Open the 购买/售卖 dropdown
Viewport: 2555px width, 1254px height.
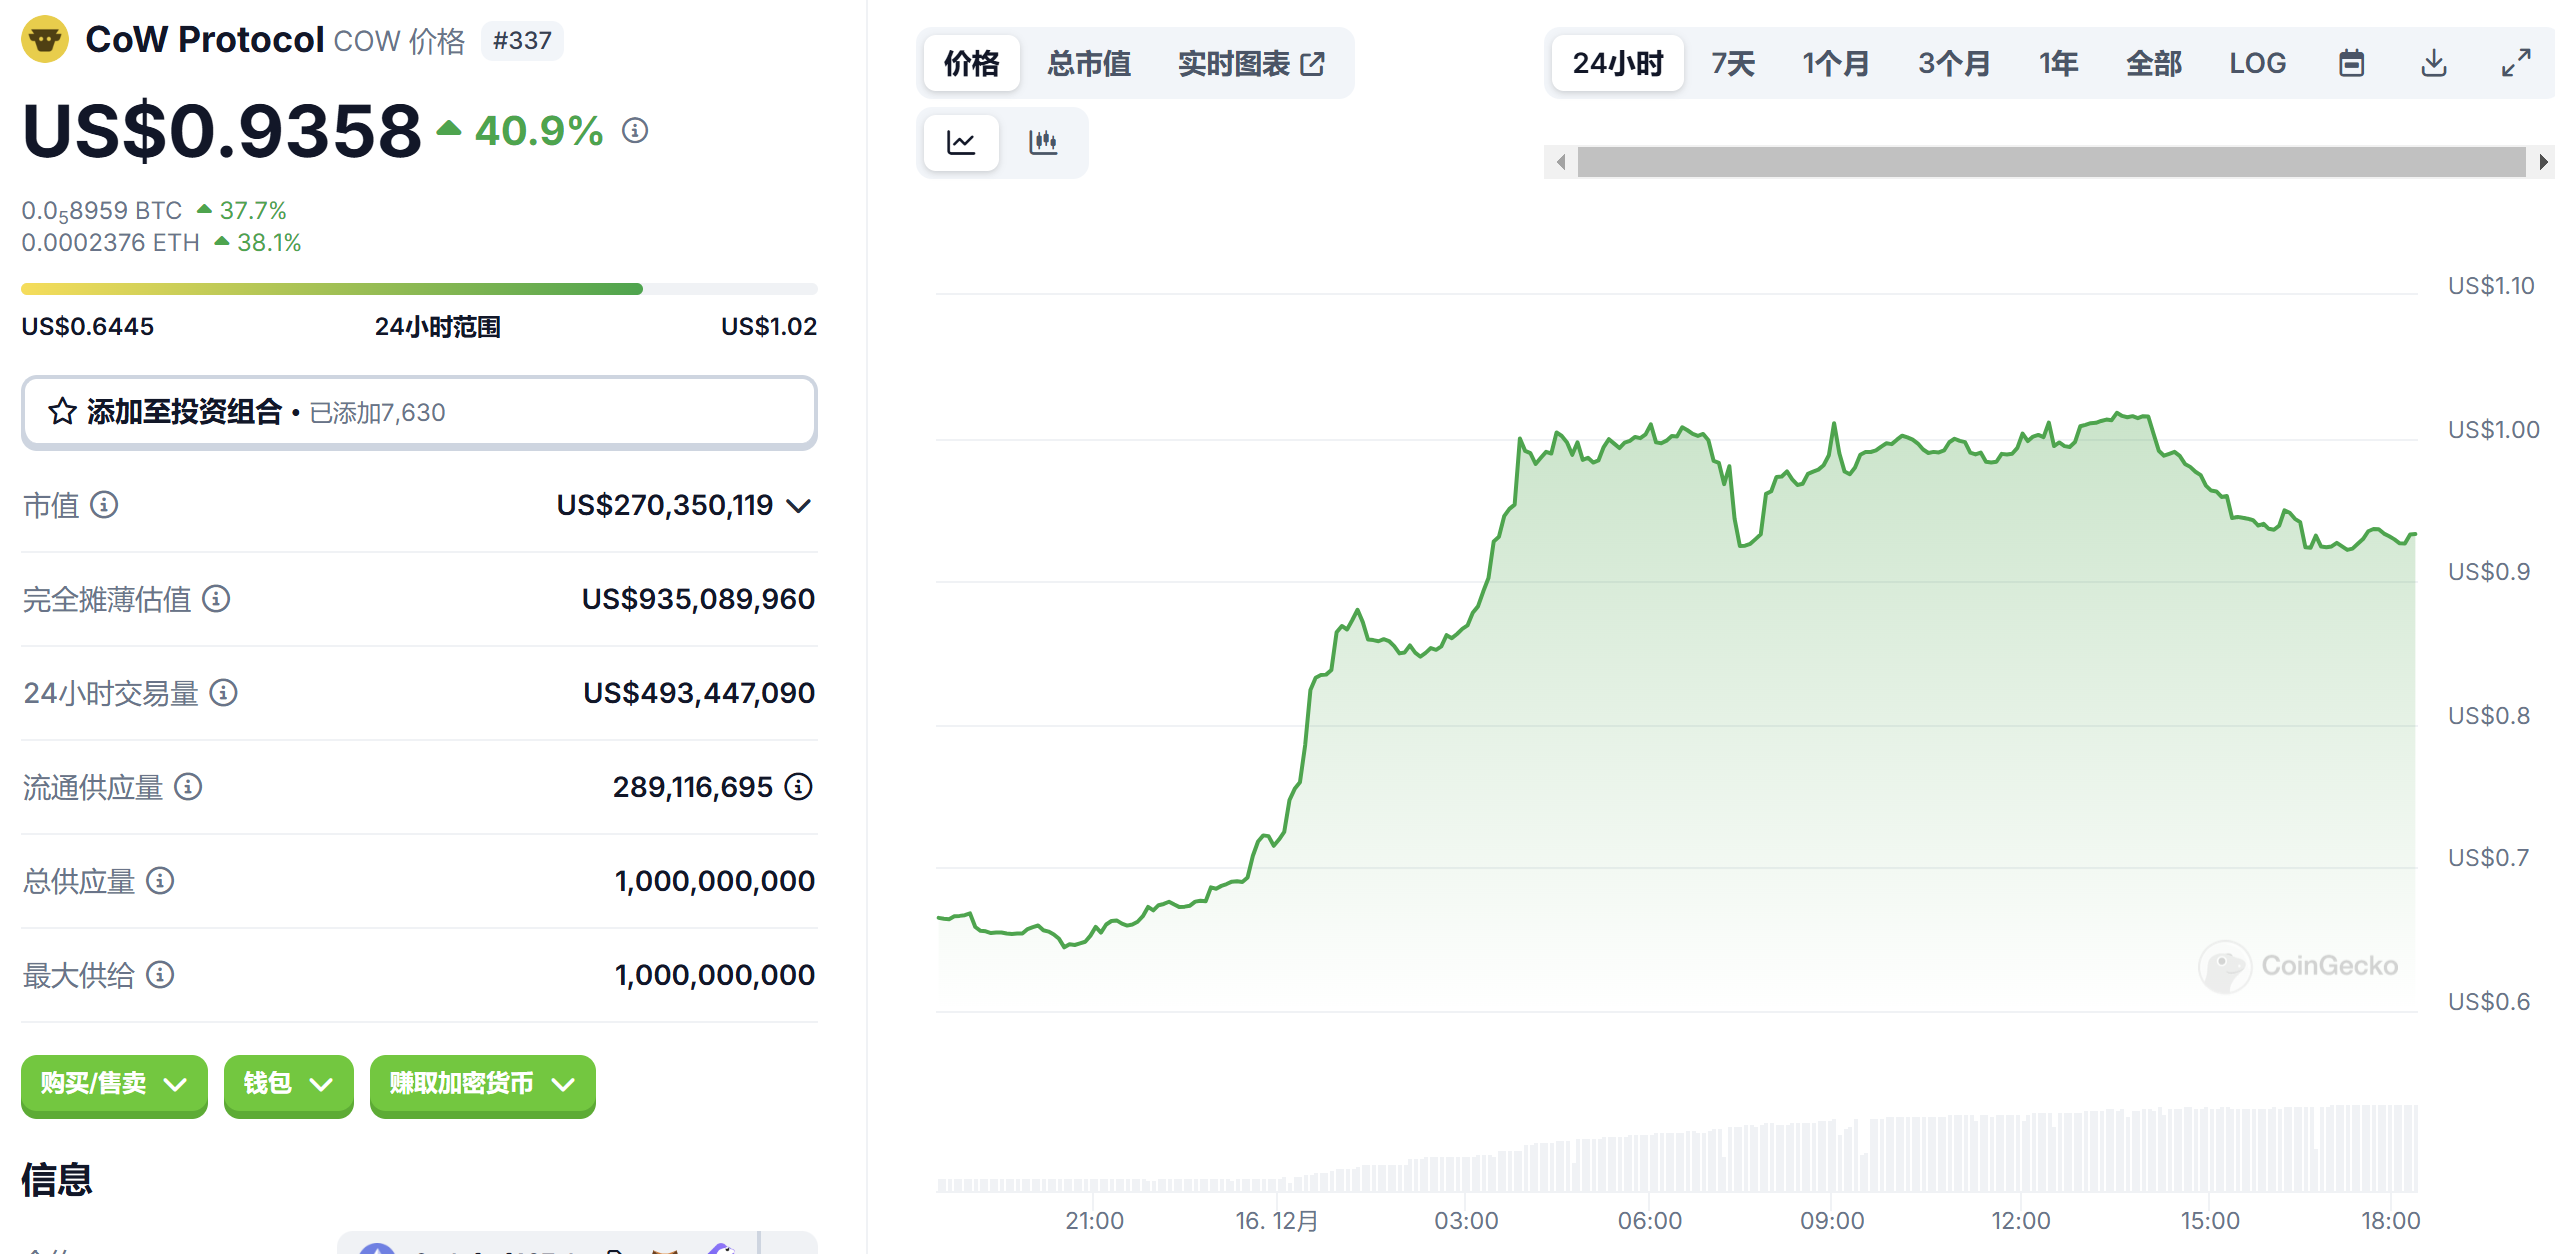pos(114,1084)
